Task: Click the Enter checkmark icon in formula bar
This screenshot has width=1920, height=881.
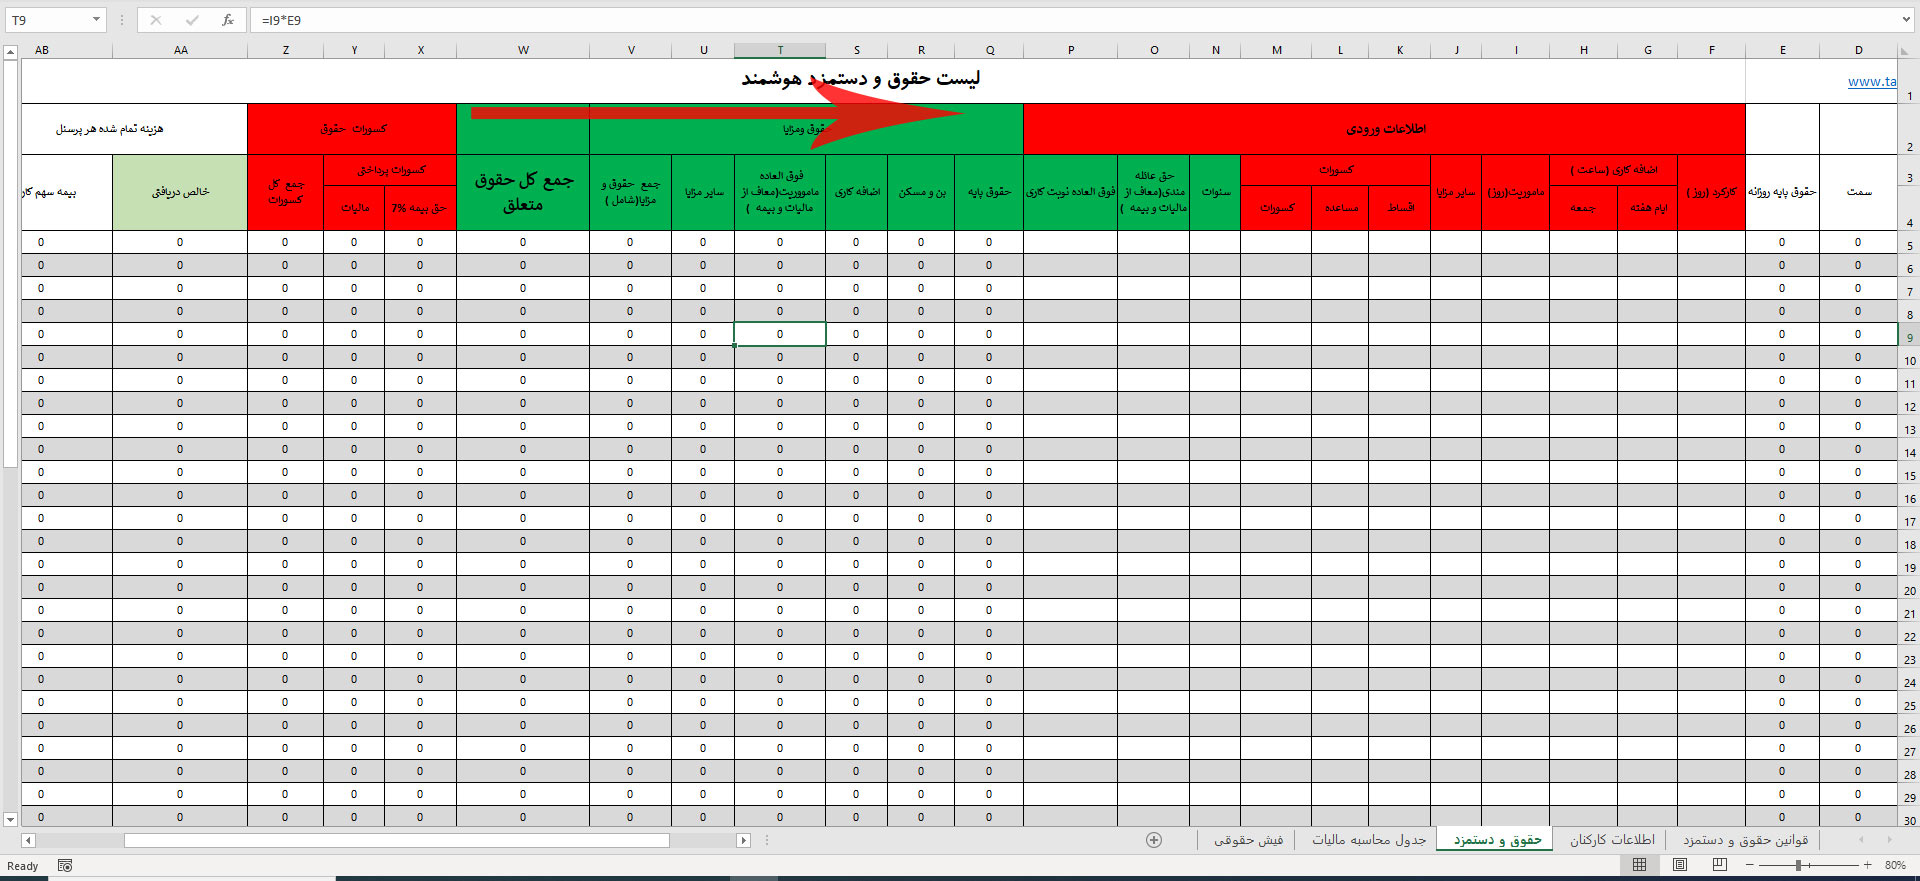Action: click(192, 20)
